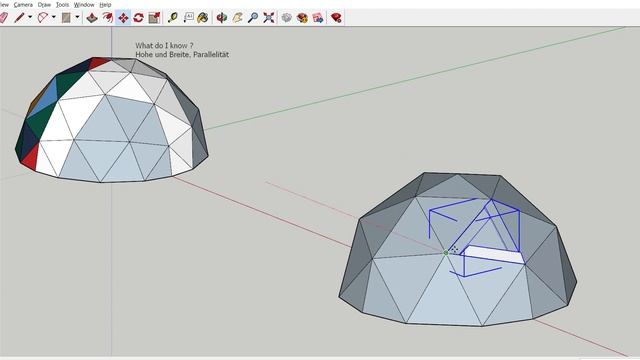Click the 'Hohe und Breite, Parallelität' text
Image resolution: width=640 pixels, height=360 pixels.
(182, 54)
